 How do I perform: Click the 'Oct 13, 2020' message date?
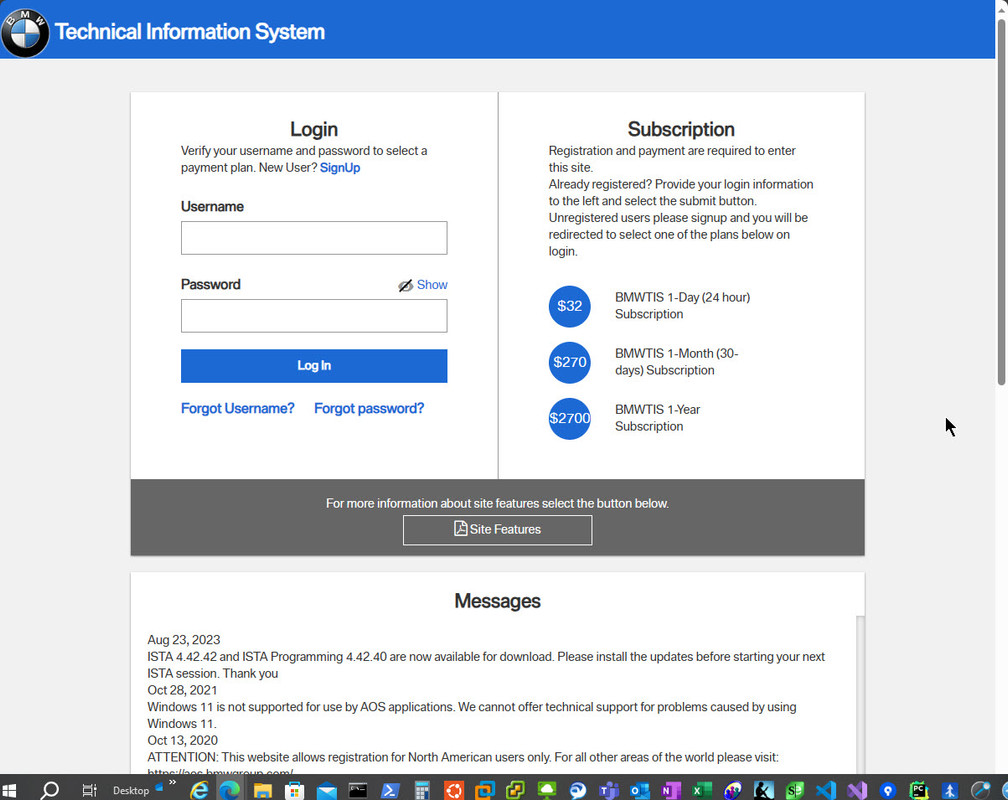pyautogui.click(x=183, y=740)
